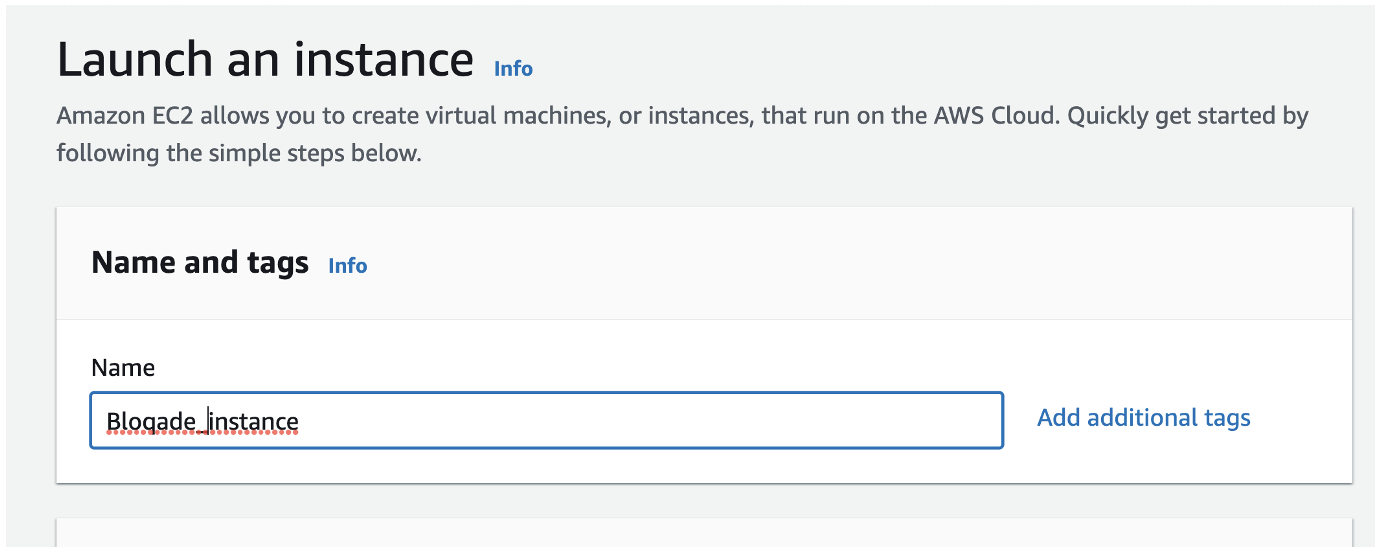1378x552 pixels.
Task: Open Info link beside Name and tags
Action: [x=348, y=266]
